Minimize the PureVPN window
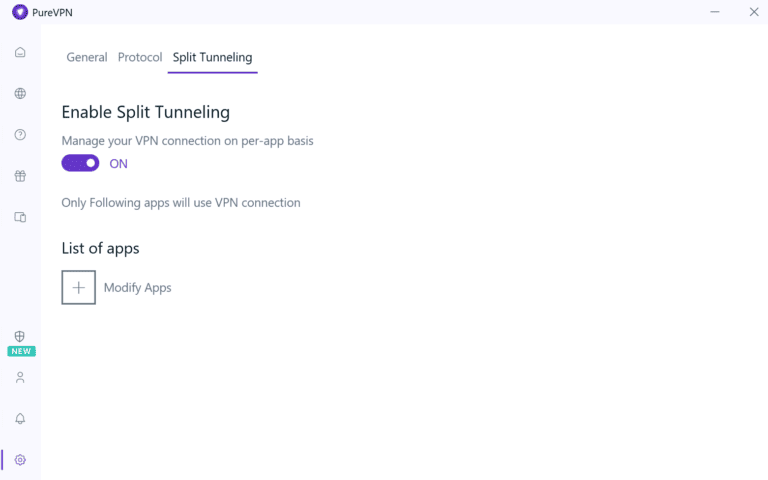This screenshot has height=480, width=768. [x=715, y=12]
